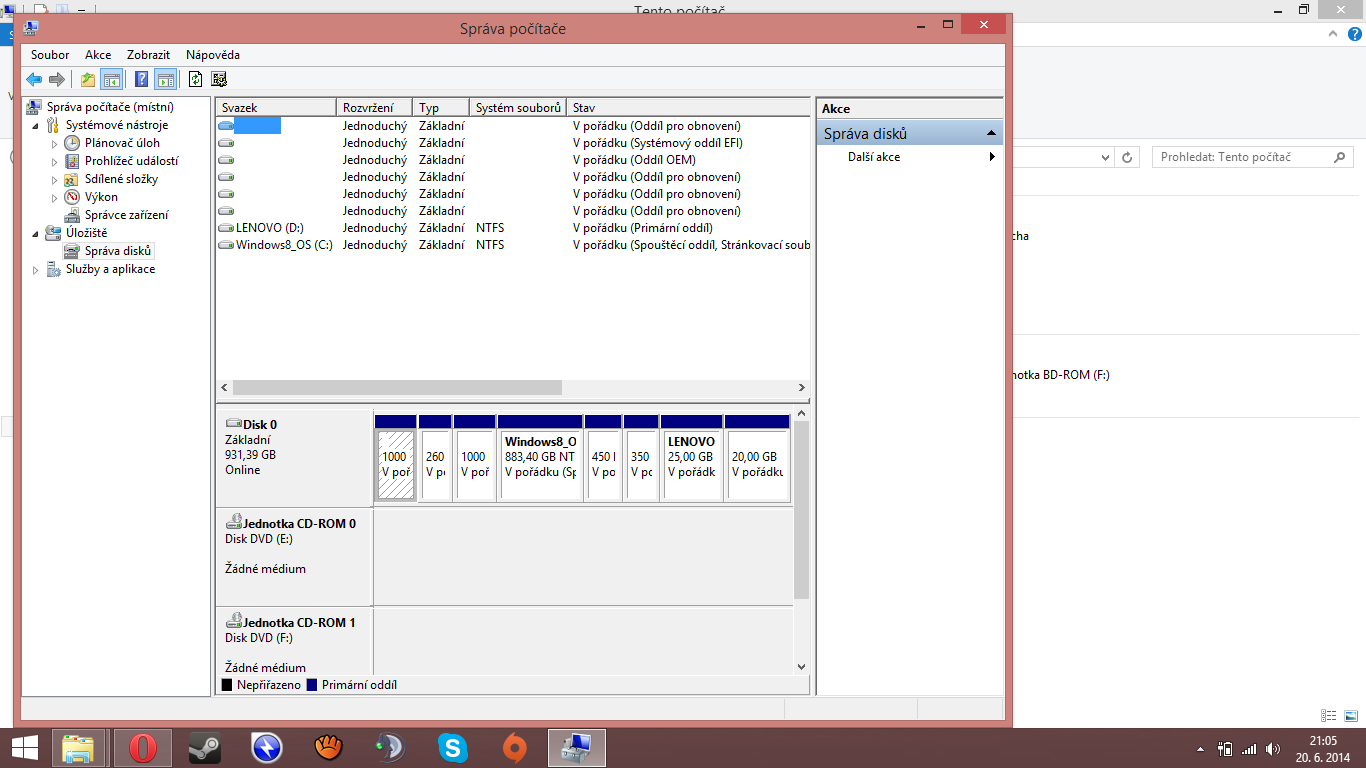1366x768 pixels.
Task: Sort by the Systém souborů column header
Action: (518, 107)
